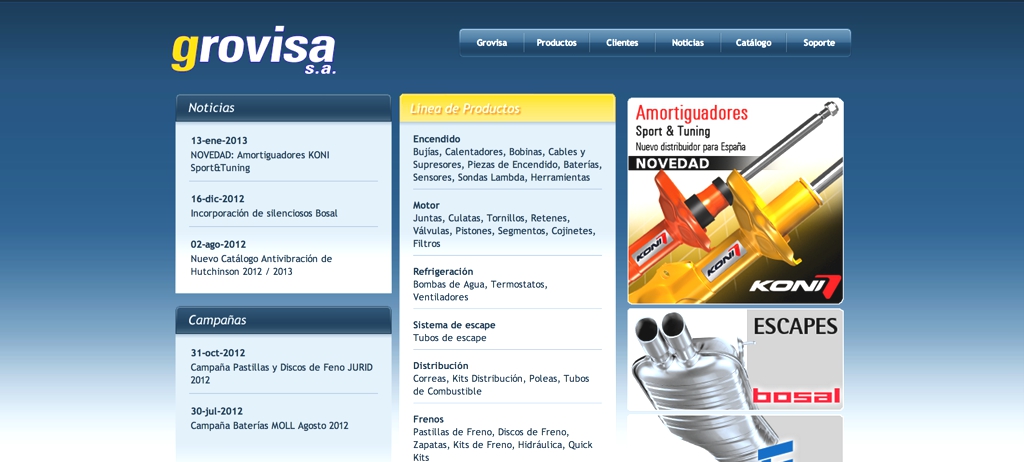The image size is (1024, 462).
Task: Click the grovisa s.a. logo
Action: [253, 51]
